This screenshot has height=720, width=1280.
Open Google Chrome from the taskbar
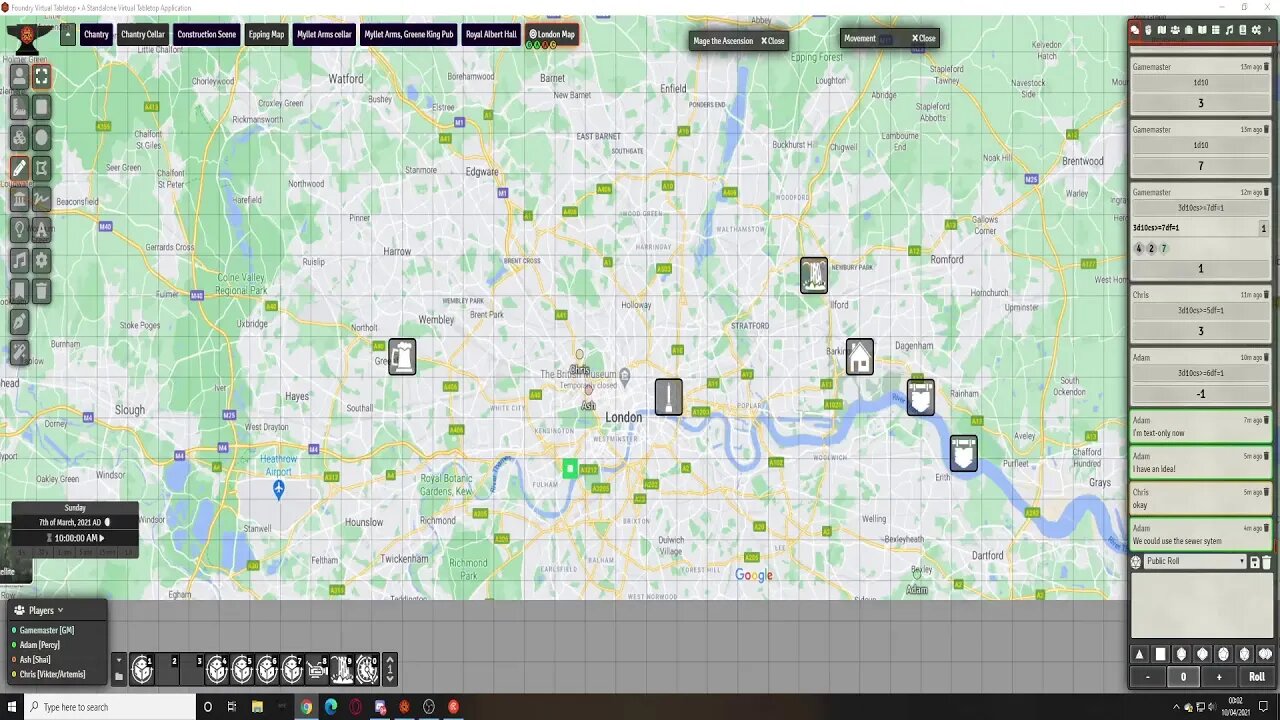306,707
